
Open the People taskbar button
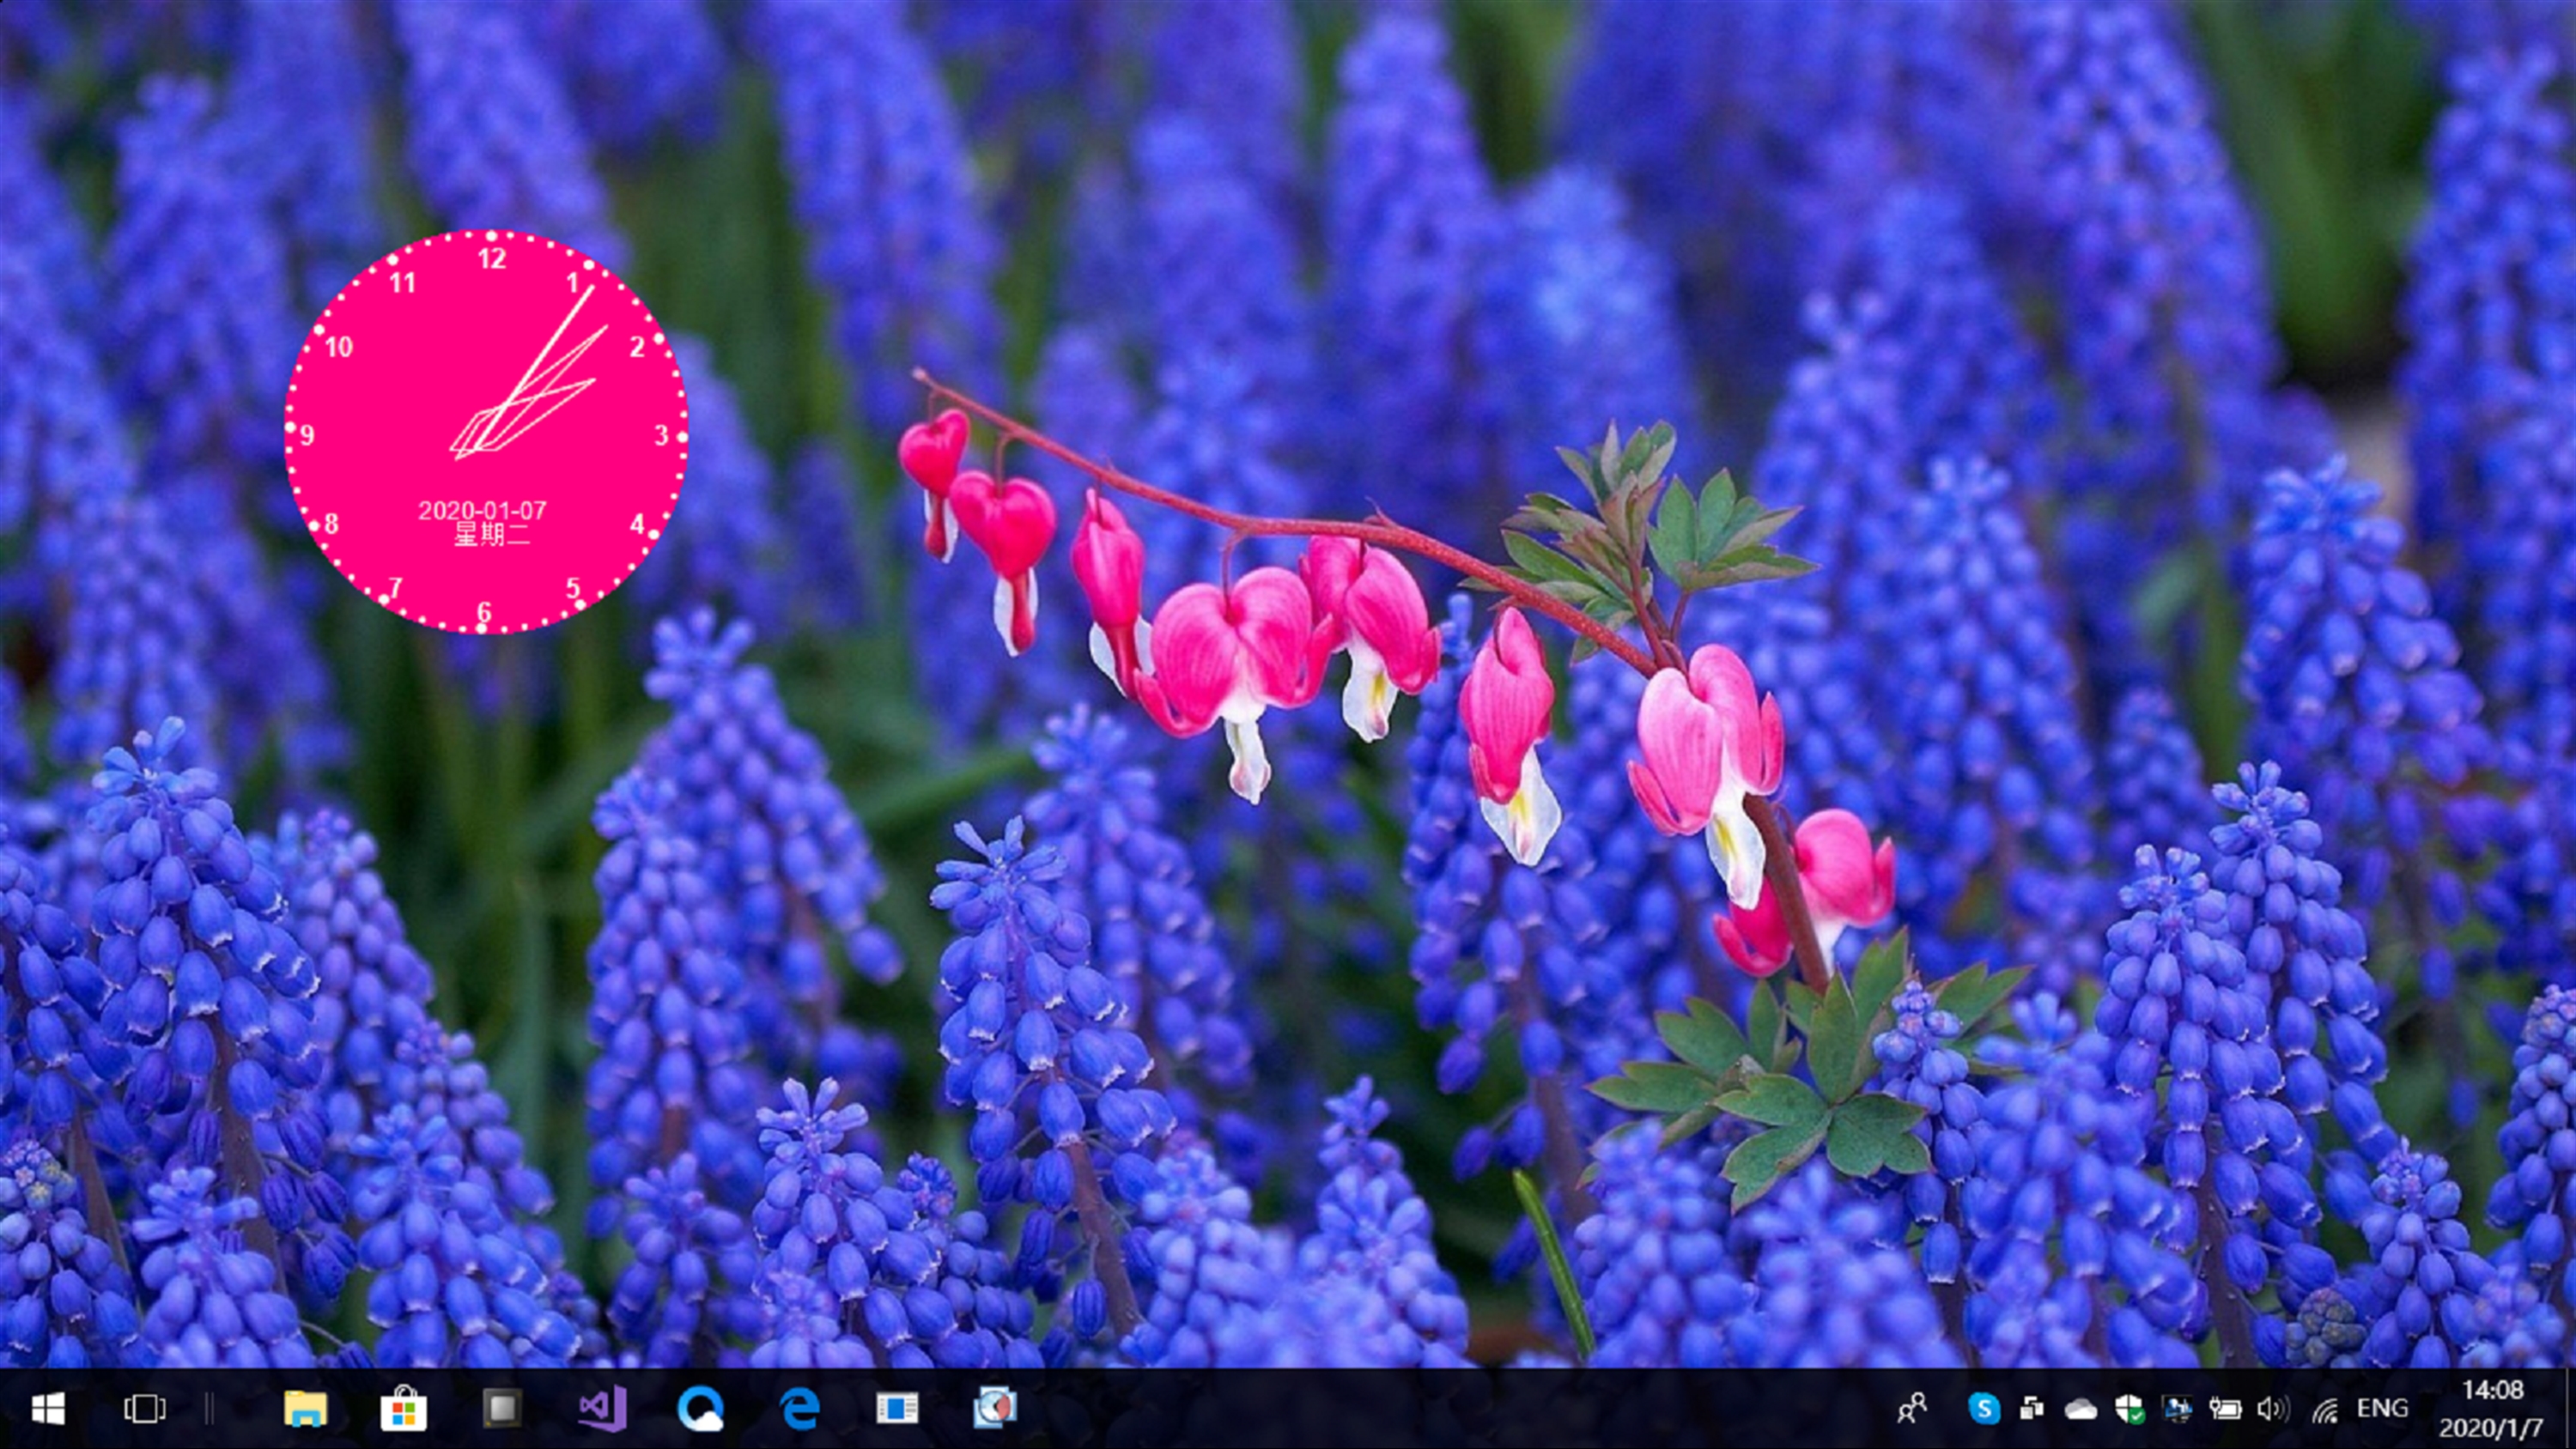1911,1409
